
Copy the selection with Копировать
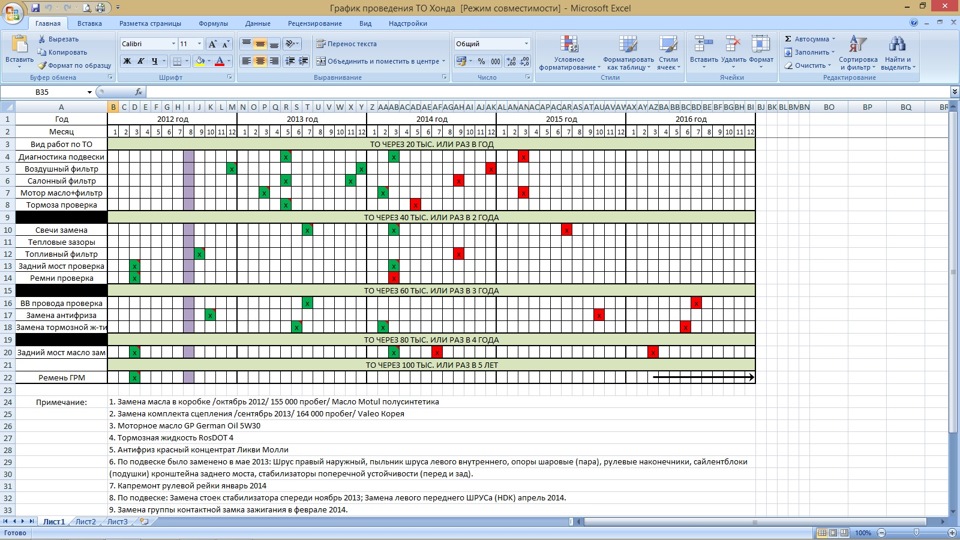pos(62,52)
